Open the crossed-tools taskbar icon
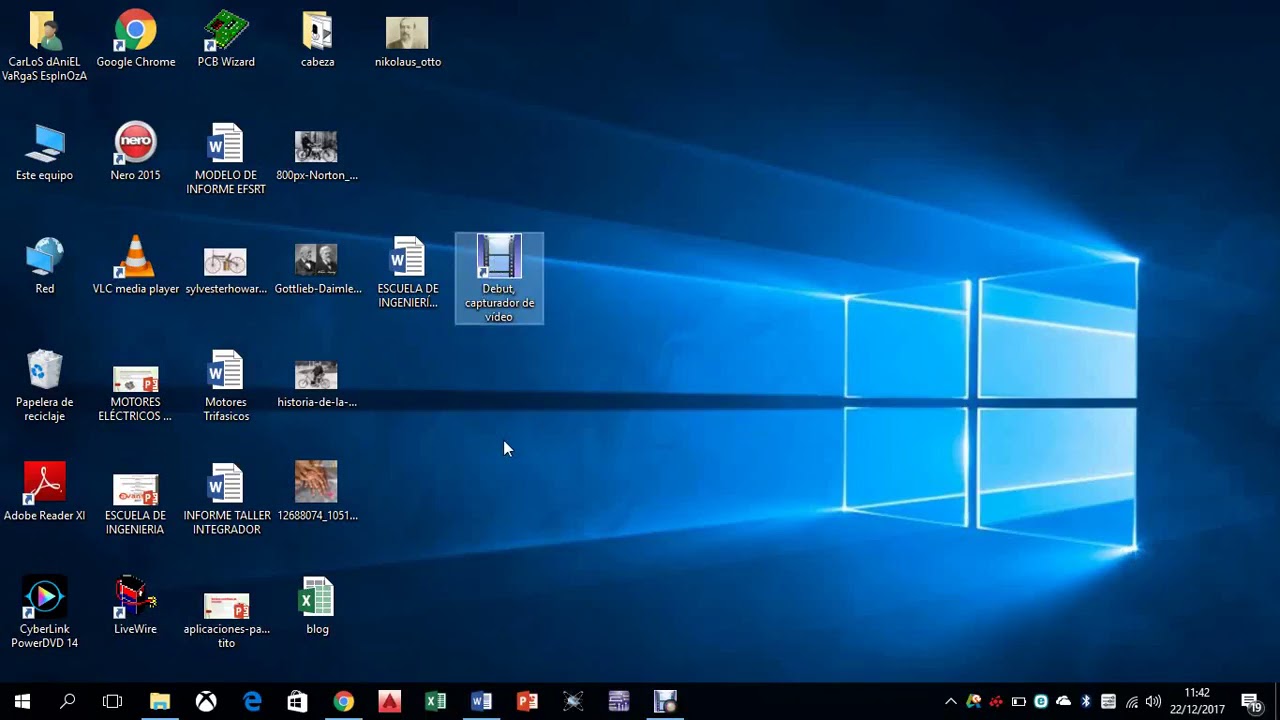 coord(573,702)
